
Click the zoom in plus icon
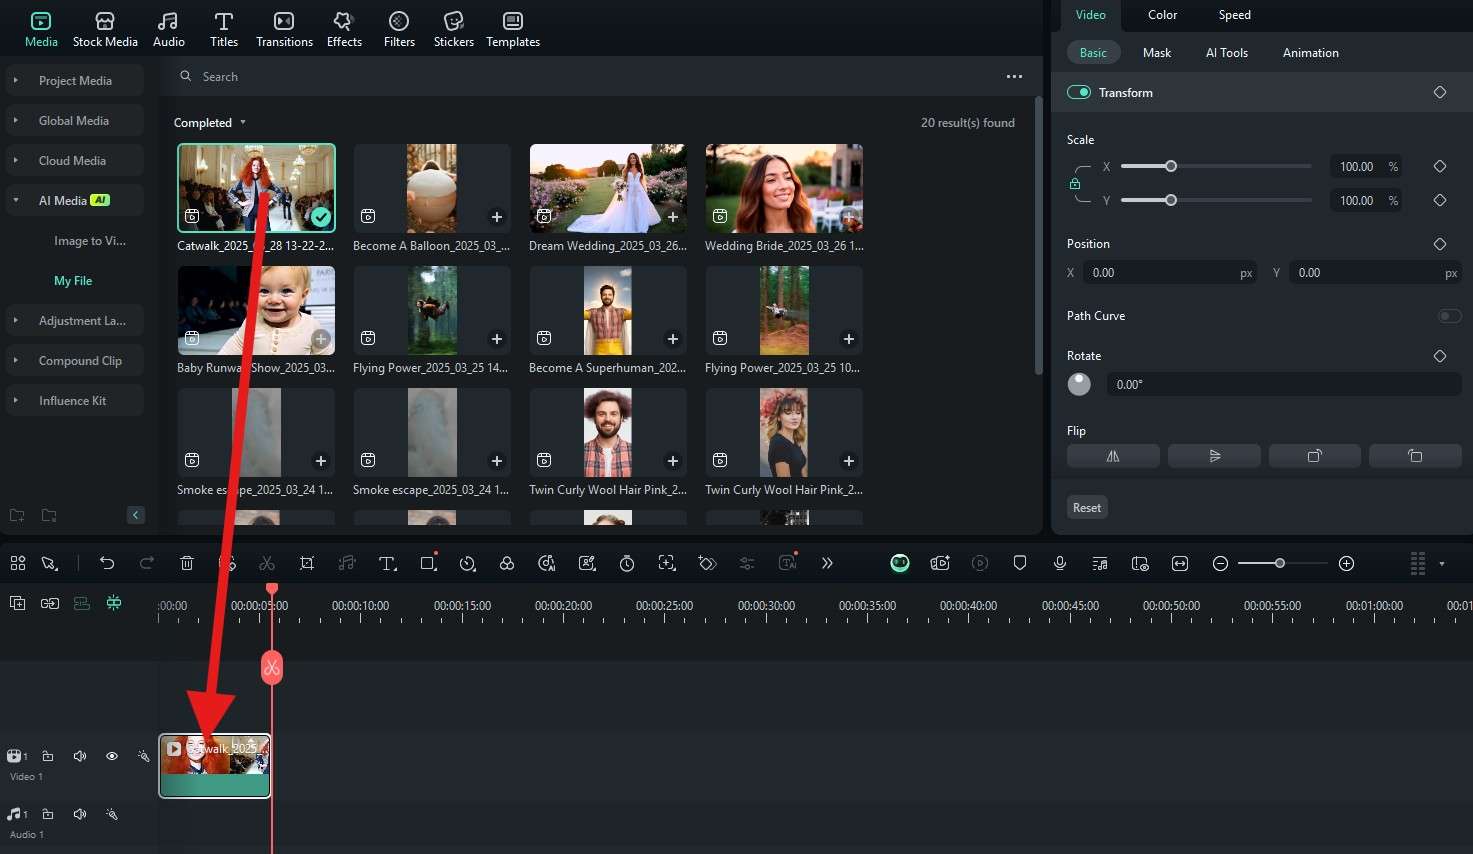(1346, 563)
